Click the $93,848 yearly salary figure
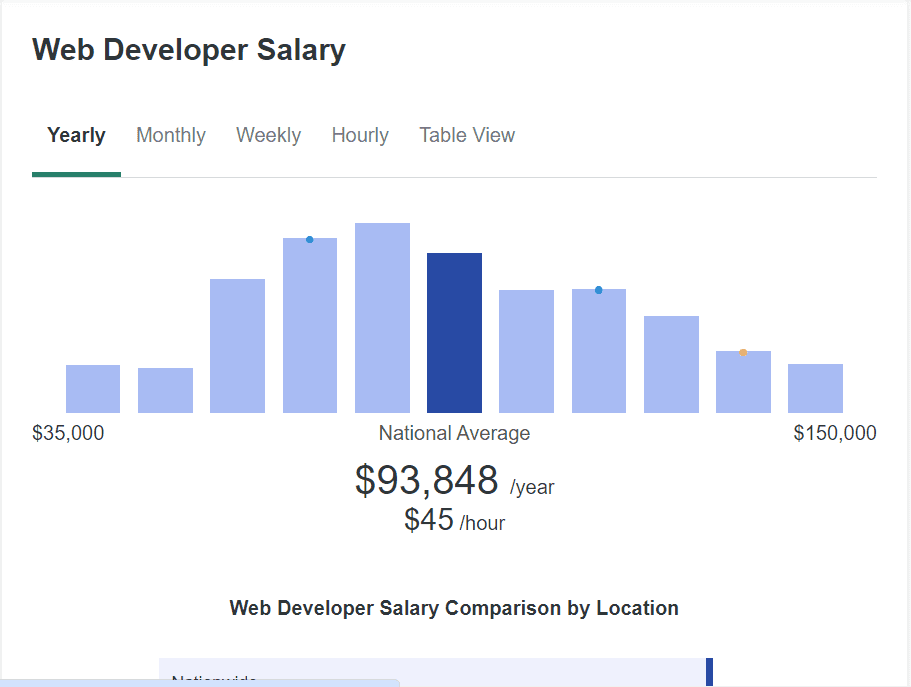The height and width of the screenshot is (687, 911). (427, 481)
